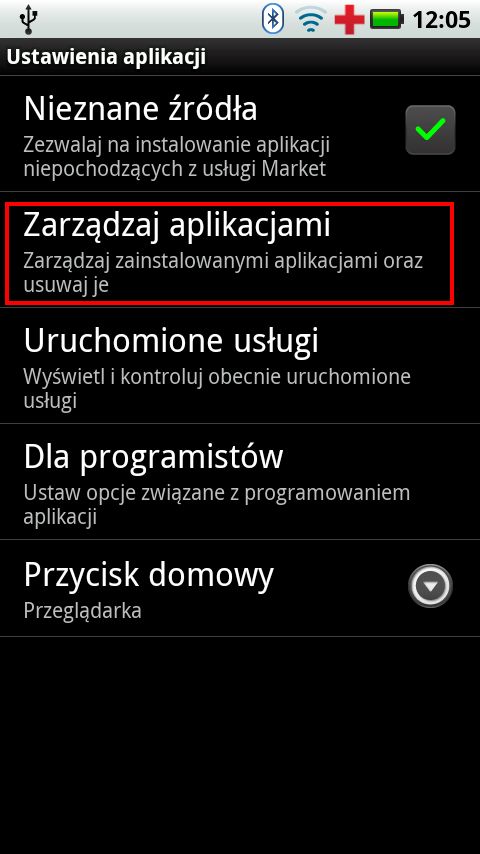Tap the Wi-Fi signal icon

pos(312,20)
